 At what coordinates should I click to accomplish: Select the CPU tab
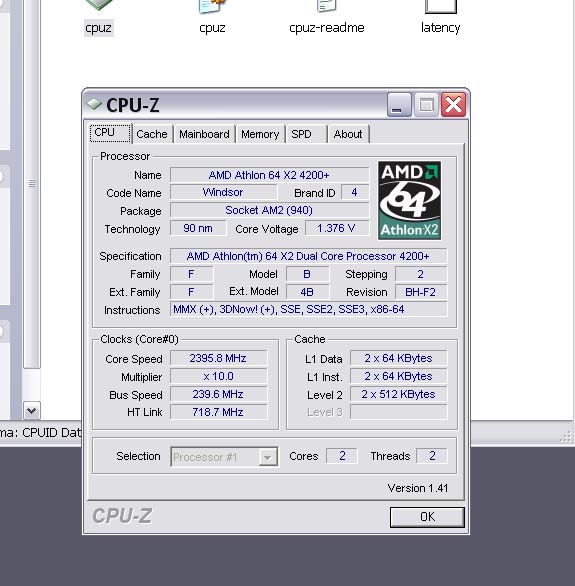[x=111, y=133]
